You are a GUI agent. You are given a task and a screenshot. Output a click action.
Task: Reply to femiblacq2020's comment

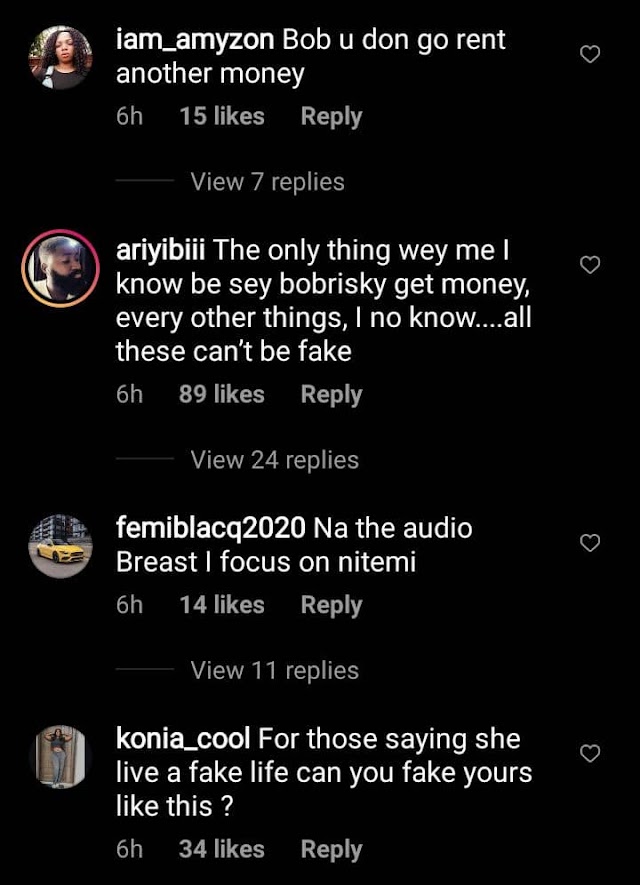click(331, 605)
